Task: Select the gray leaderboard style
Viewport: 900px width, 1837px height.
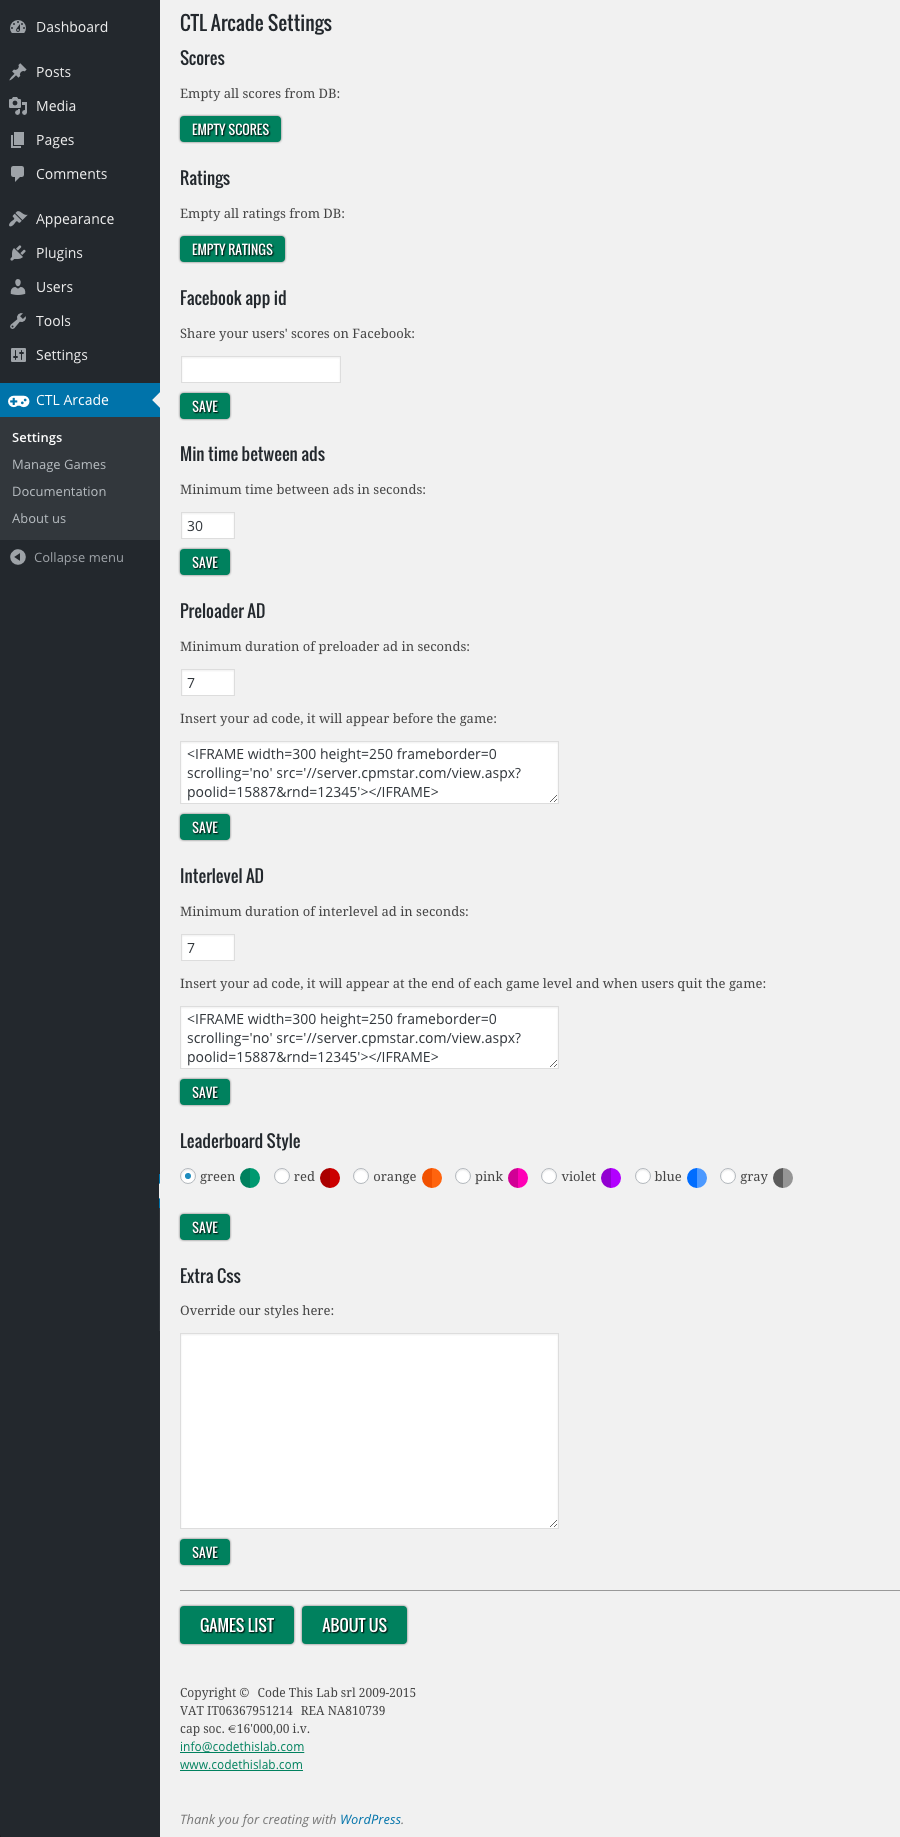Action: click(x=727, y=1177)
